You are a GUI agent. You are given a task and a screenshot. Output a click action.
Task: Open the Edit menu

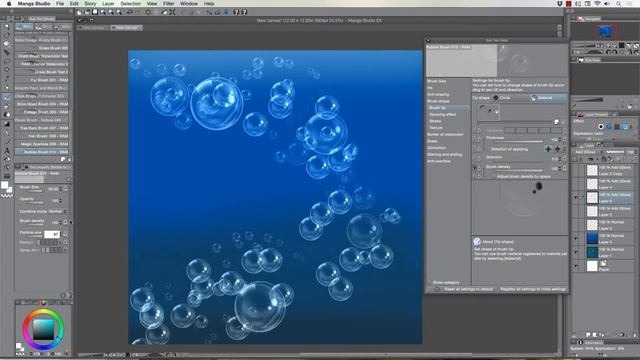click(x=74, y=3)
